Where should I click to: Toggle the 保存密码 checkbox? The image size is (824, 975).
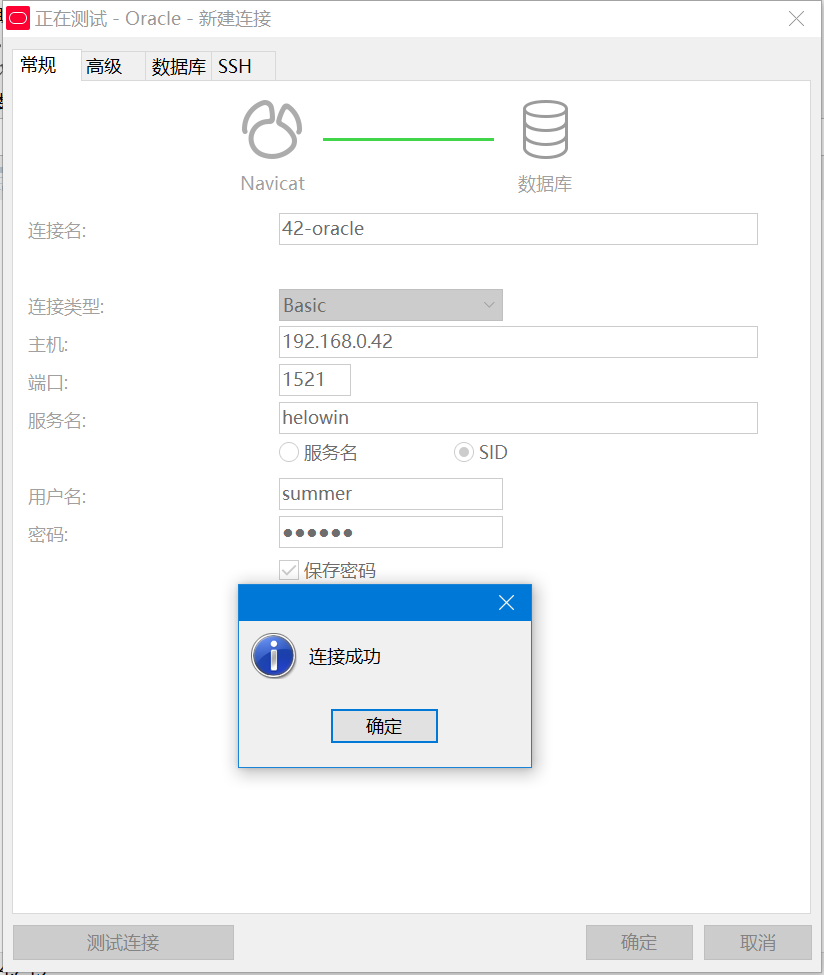click(289, 570)
